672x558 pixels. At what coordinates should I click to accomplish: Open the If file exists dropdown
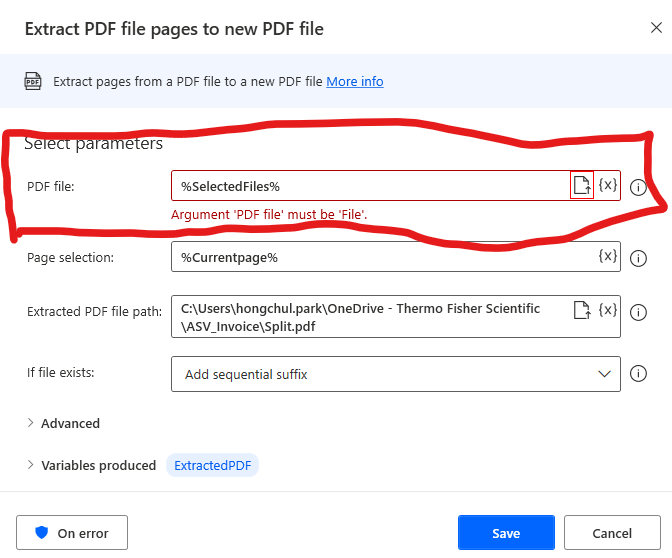pyautogui.click(x=396, y=374)
